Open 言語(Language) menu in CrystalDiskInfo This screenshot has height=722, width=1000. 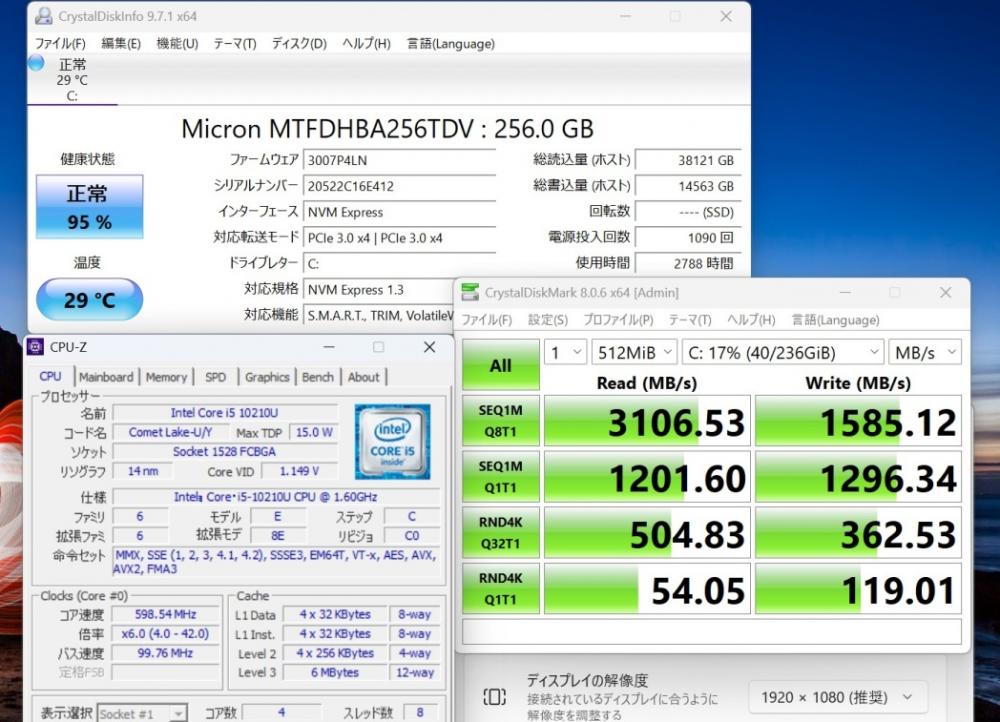[450, 43]
